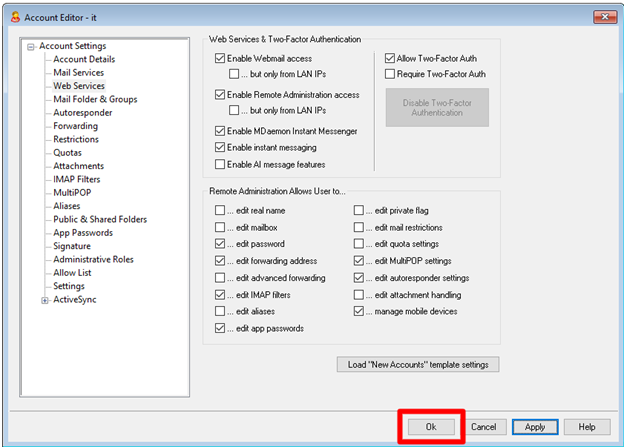Click the Account Editor title bar icon
Screen dimensions: 624x447
12,14
